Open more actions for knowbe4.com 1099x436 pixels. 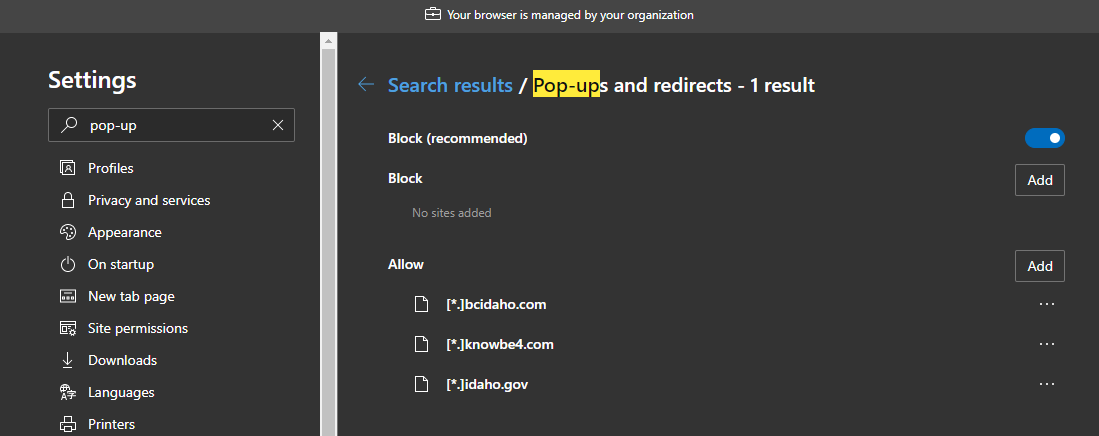[1047, 344]
